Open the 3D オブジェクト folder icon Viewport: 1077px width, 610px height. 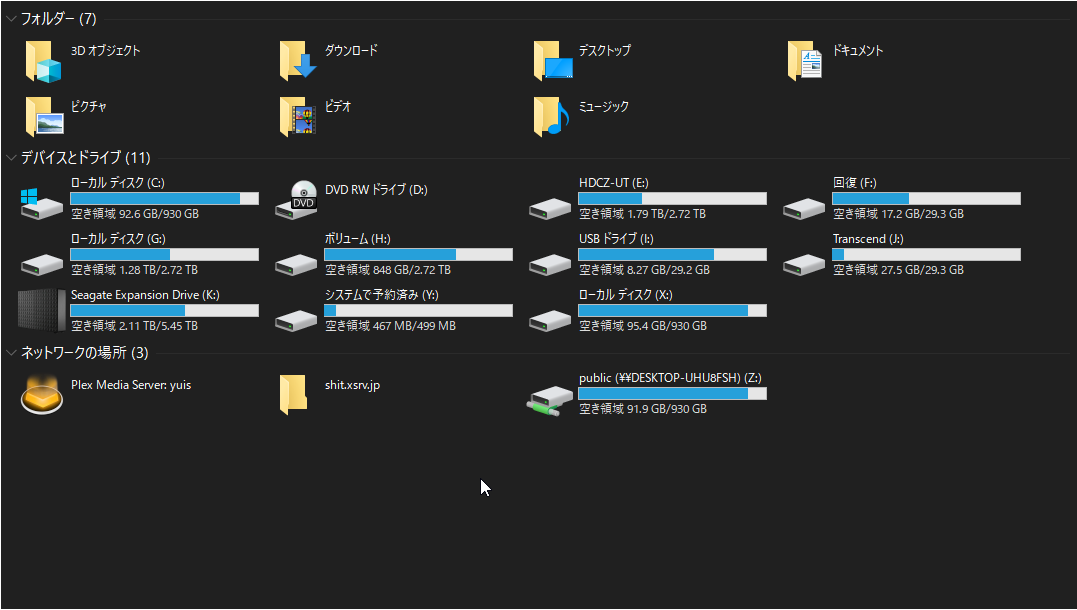(43, 61)
